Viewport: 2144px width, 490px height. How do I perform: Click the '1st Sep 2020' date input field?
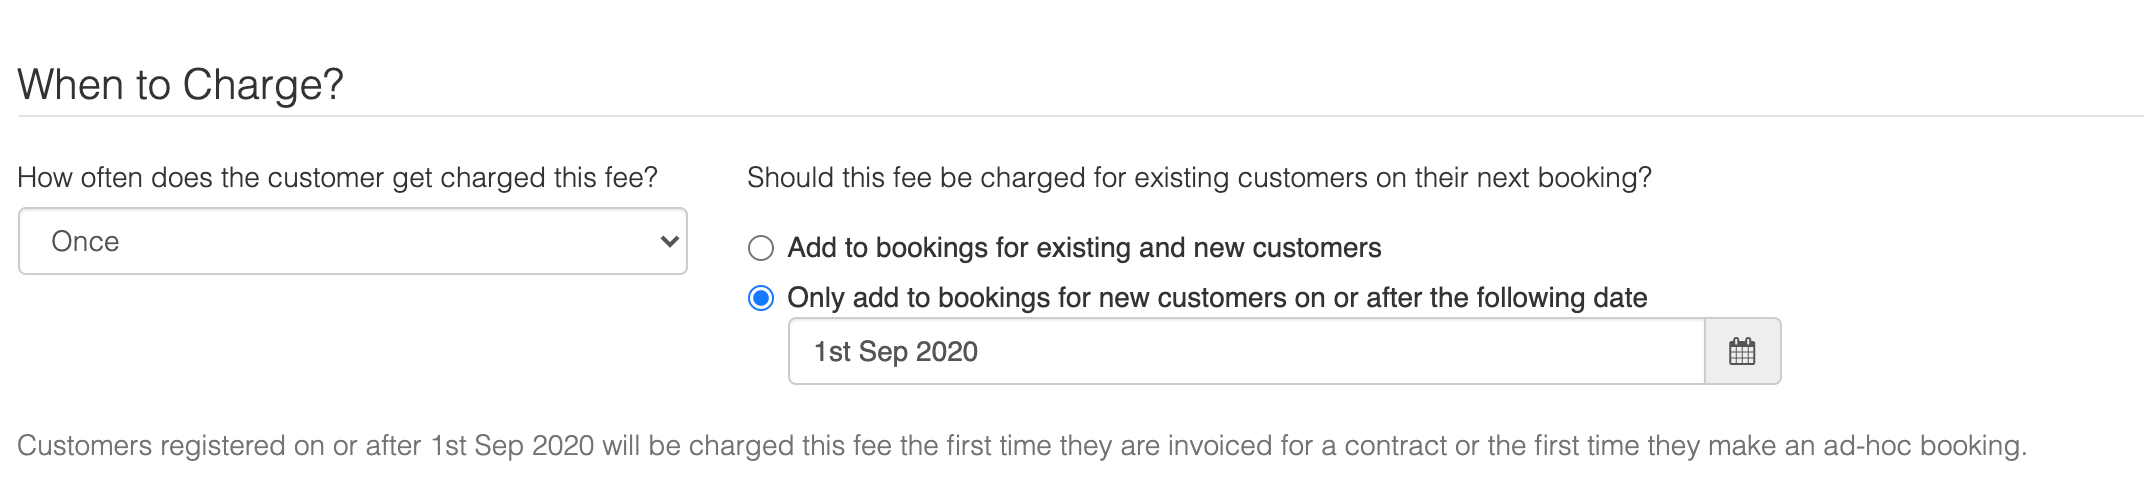1246,351
